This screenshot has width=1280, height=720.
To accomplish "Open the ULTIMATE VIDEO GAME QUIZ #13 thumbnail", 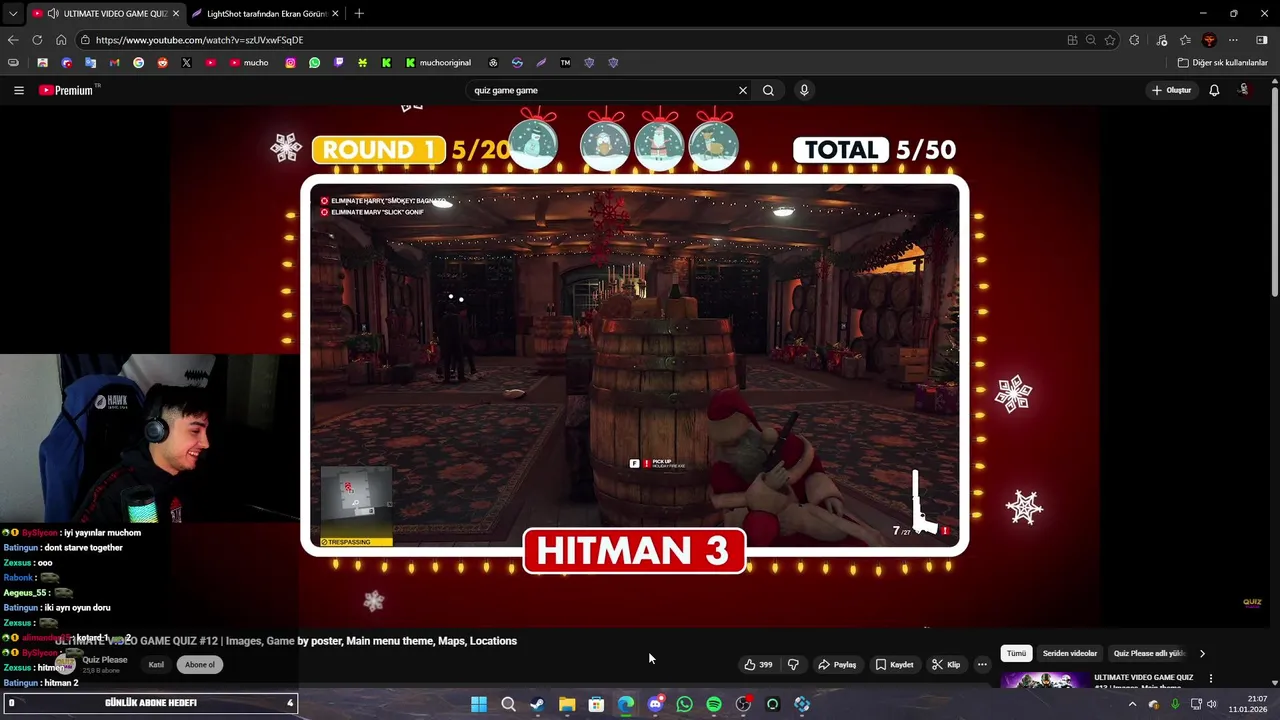I will coord(1044,681).
